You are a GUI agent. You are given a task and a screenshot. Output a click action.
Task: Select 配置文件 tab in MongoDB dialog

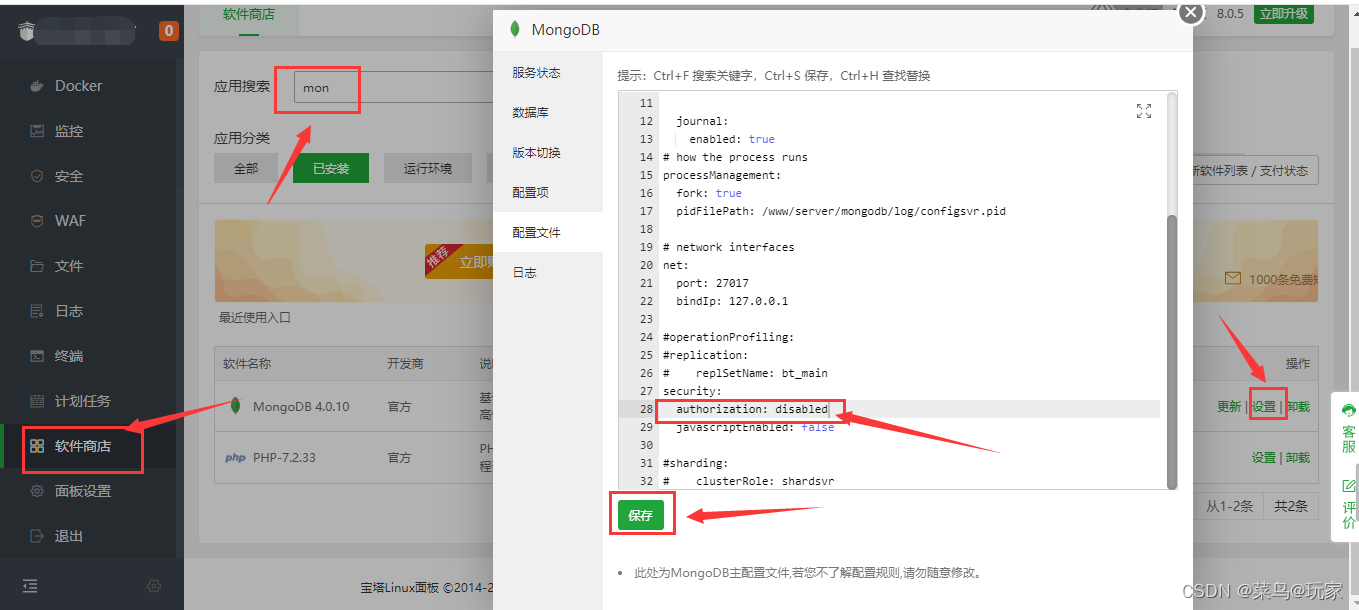pos(548,232)
